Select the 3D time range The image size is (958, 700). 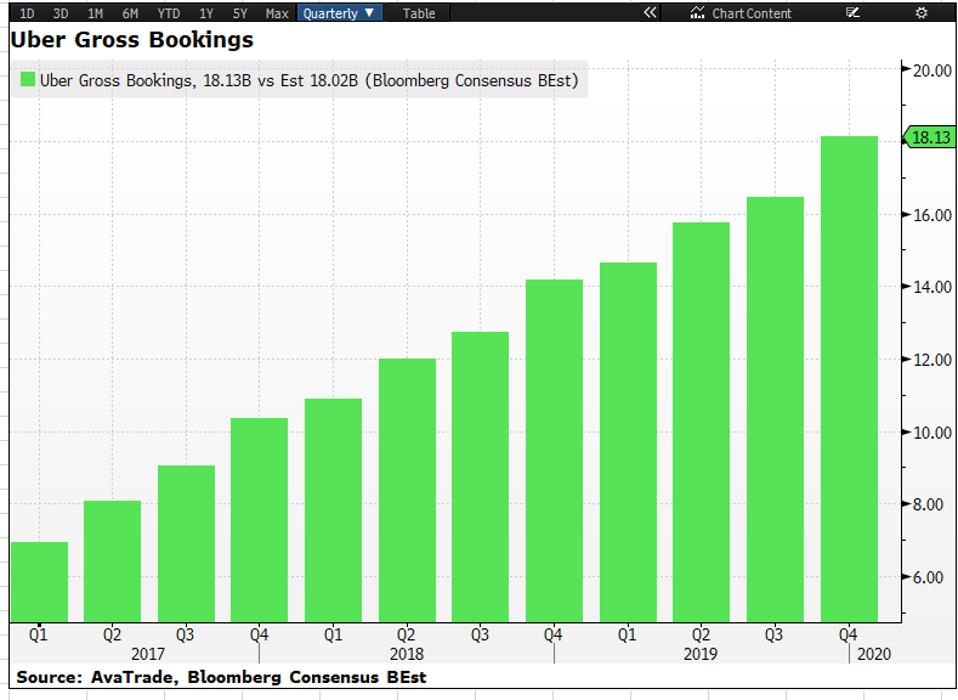[x=61, y=13]
